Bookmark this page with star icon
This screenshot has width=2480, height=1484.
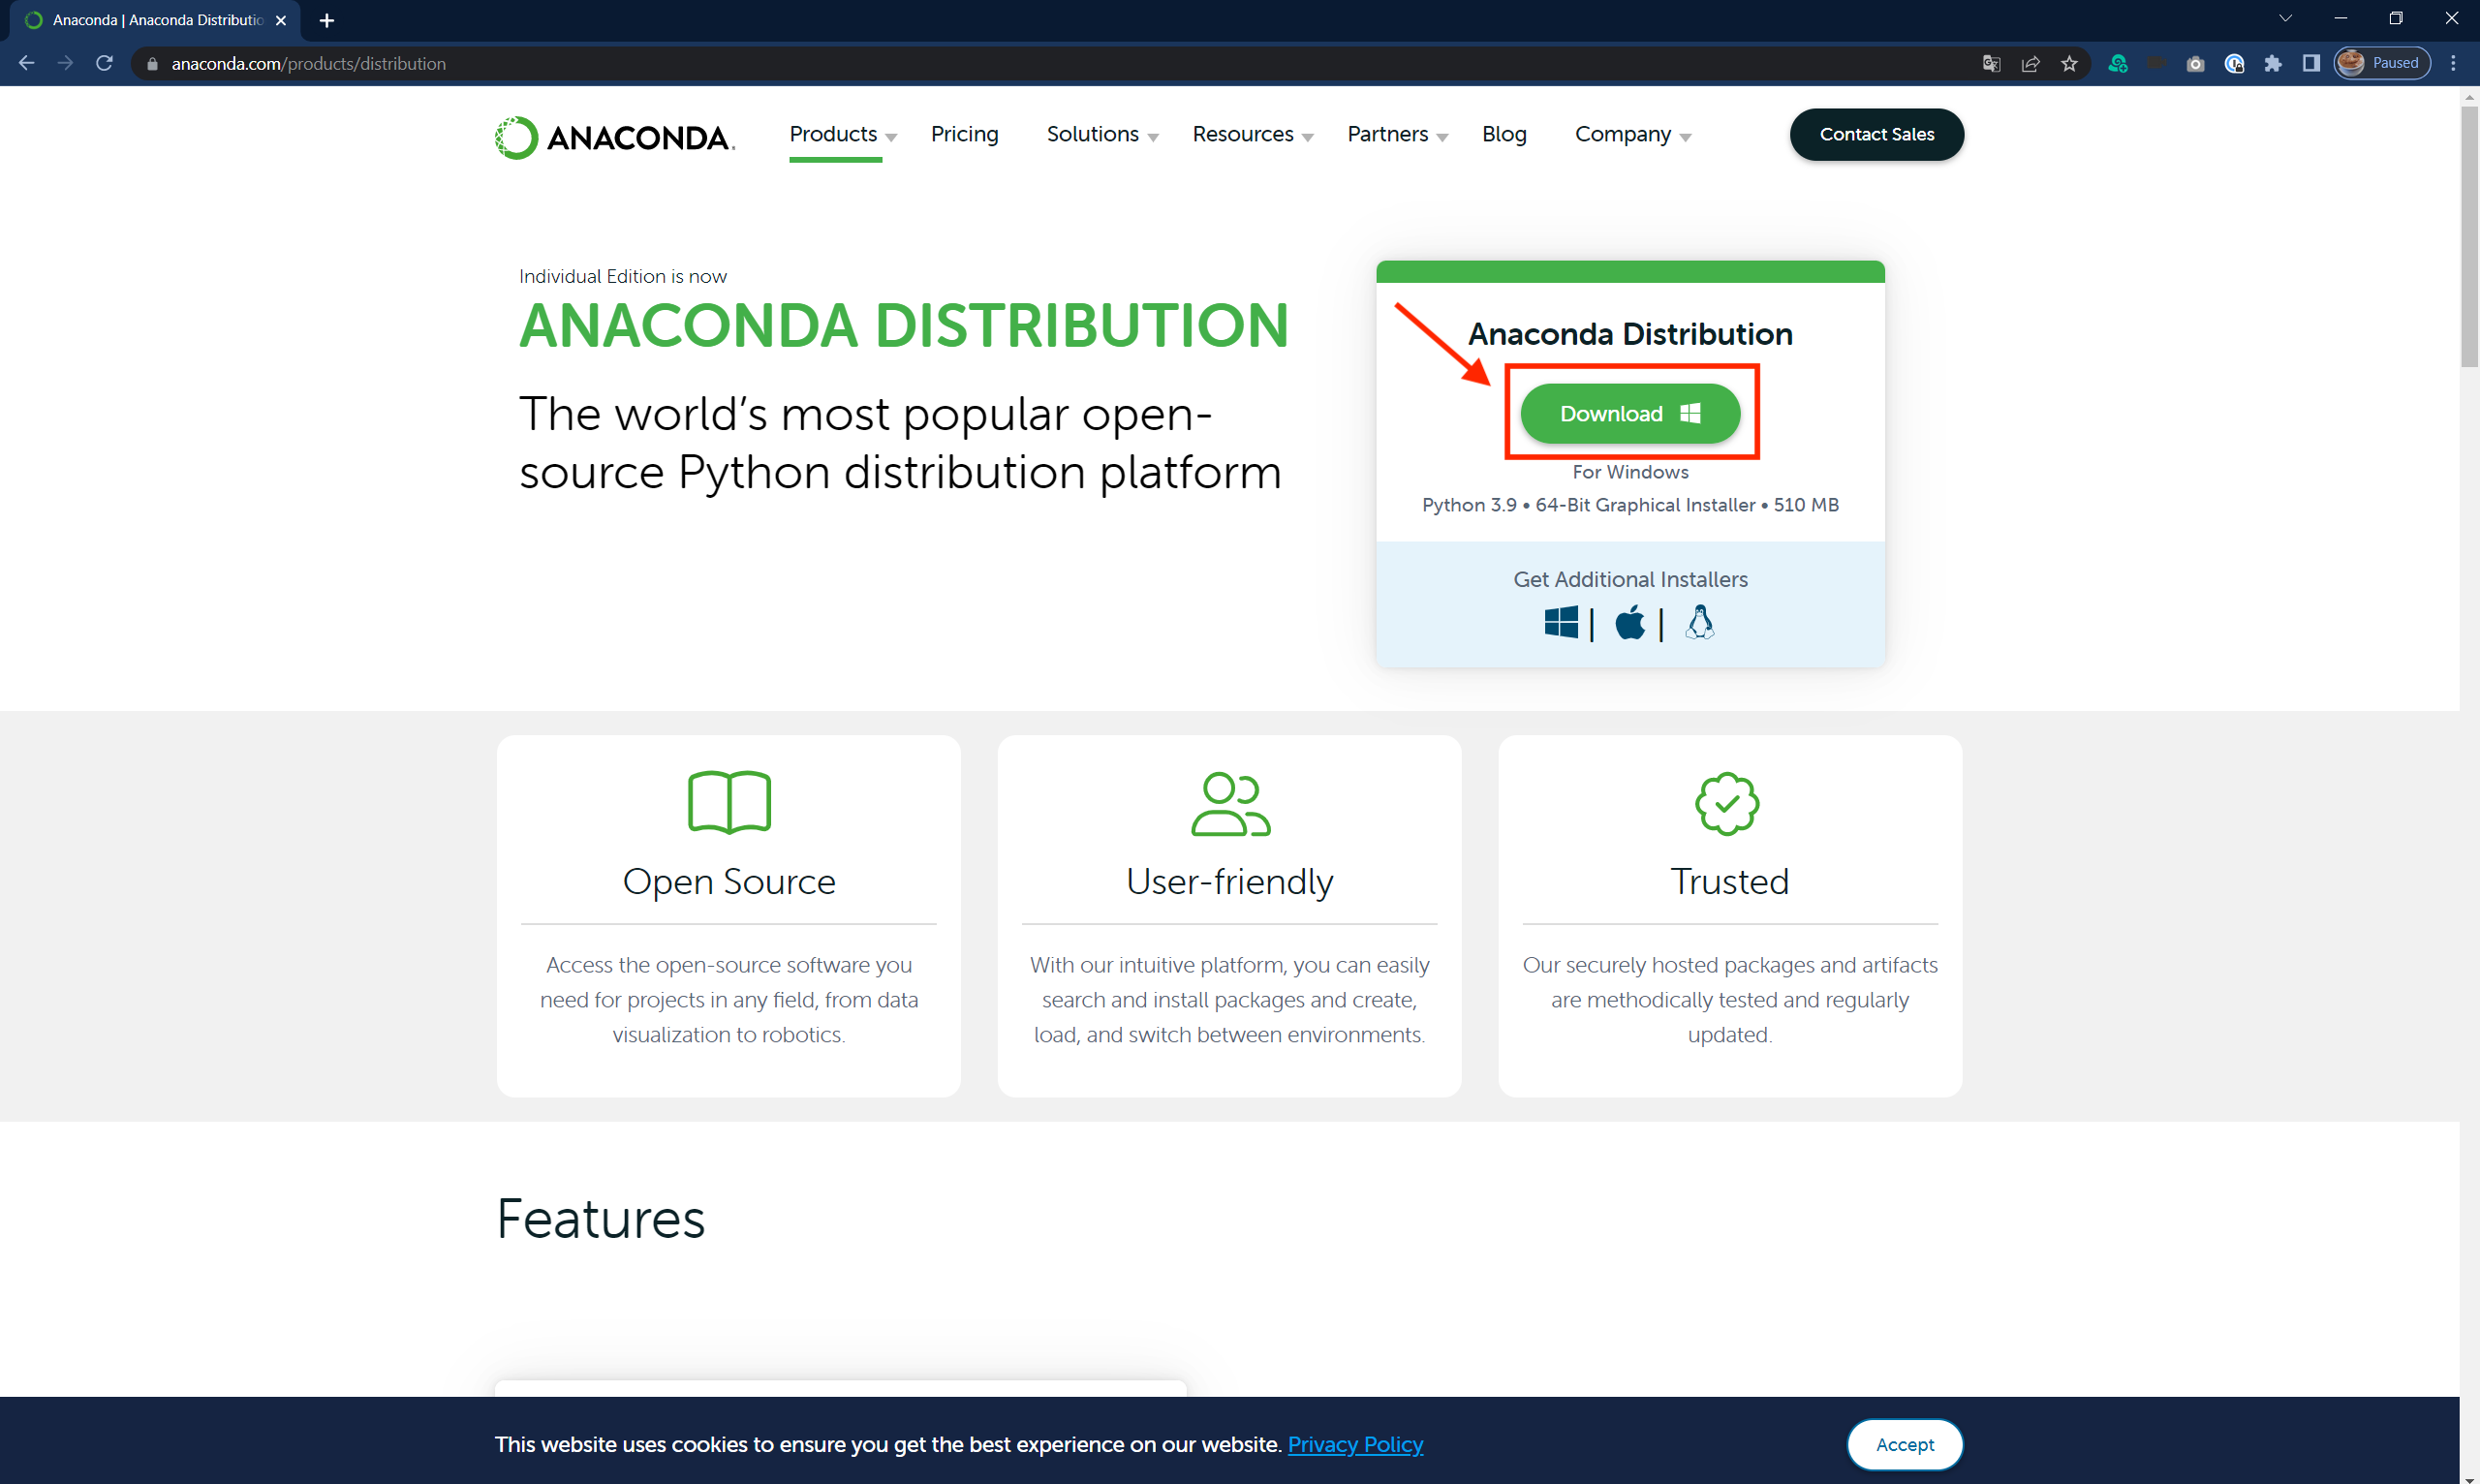(x=2069, y=63)
